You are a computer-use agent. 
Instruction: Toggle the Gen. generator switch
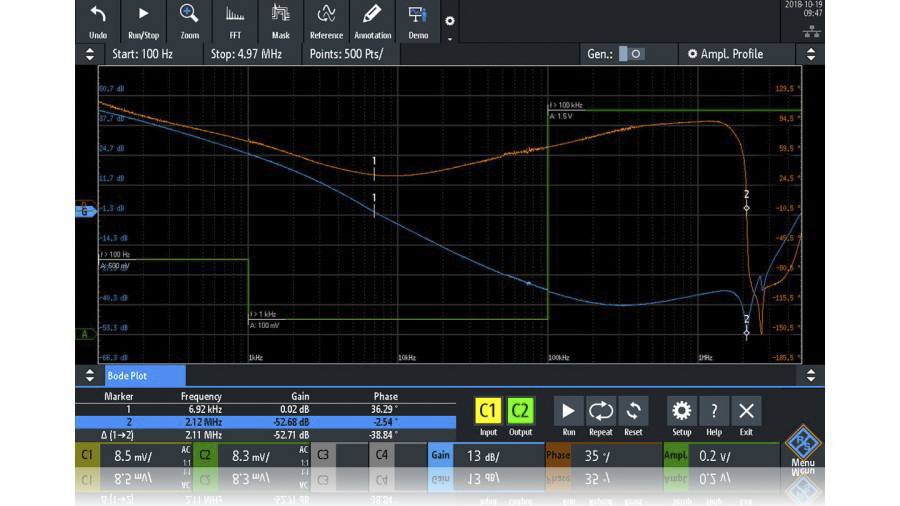tap(630, 54)
